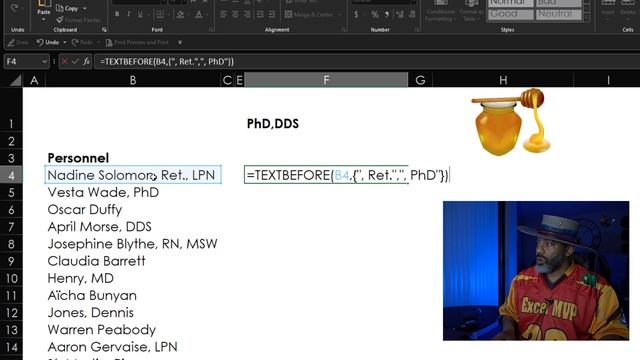Select the Format Painter tool
Viewport: 640px width, 360px height.
click(78, 20)
